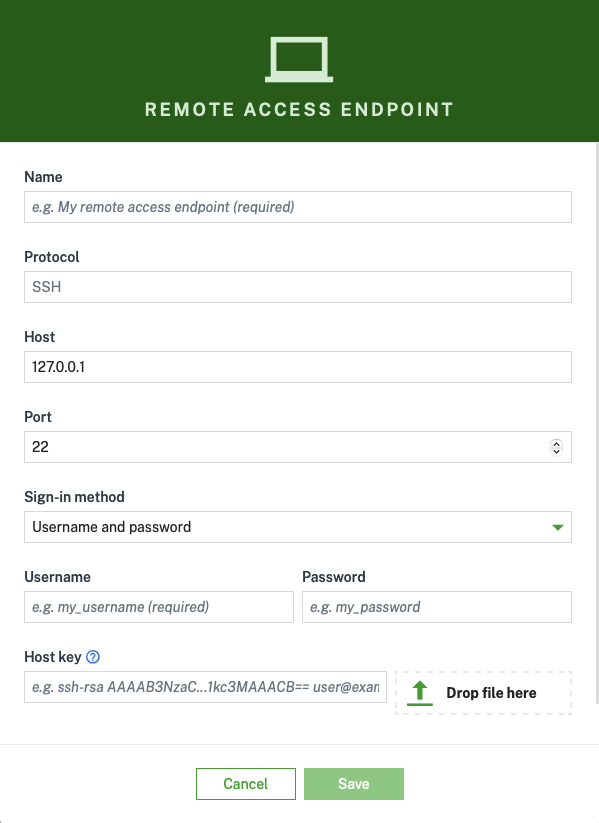Select the Host field containing 127.0.0.1
This screenshot has width=599, height=823.
(x=297, y=367)
